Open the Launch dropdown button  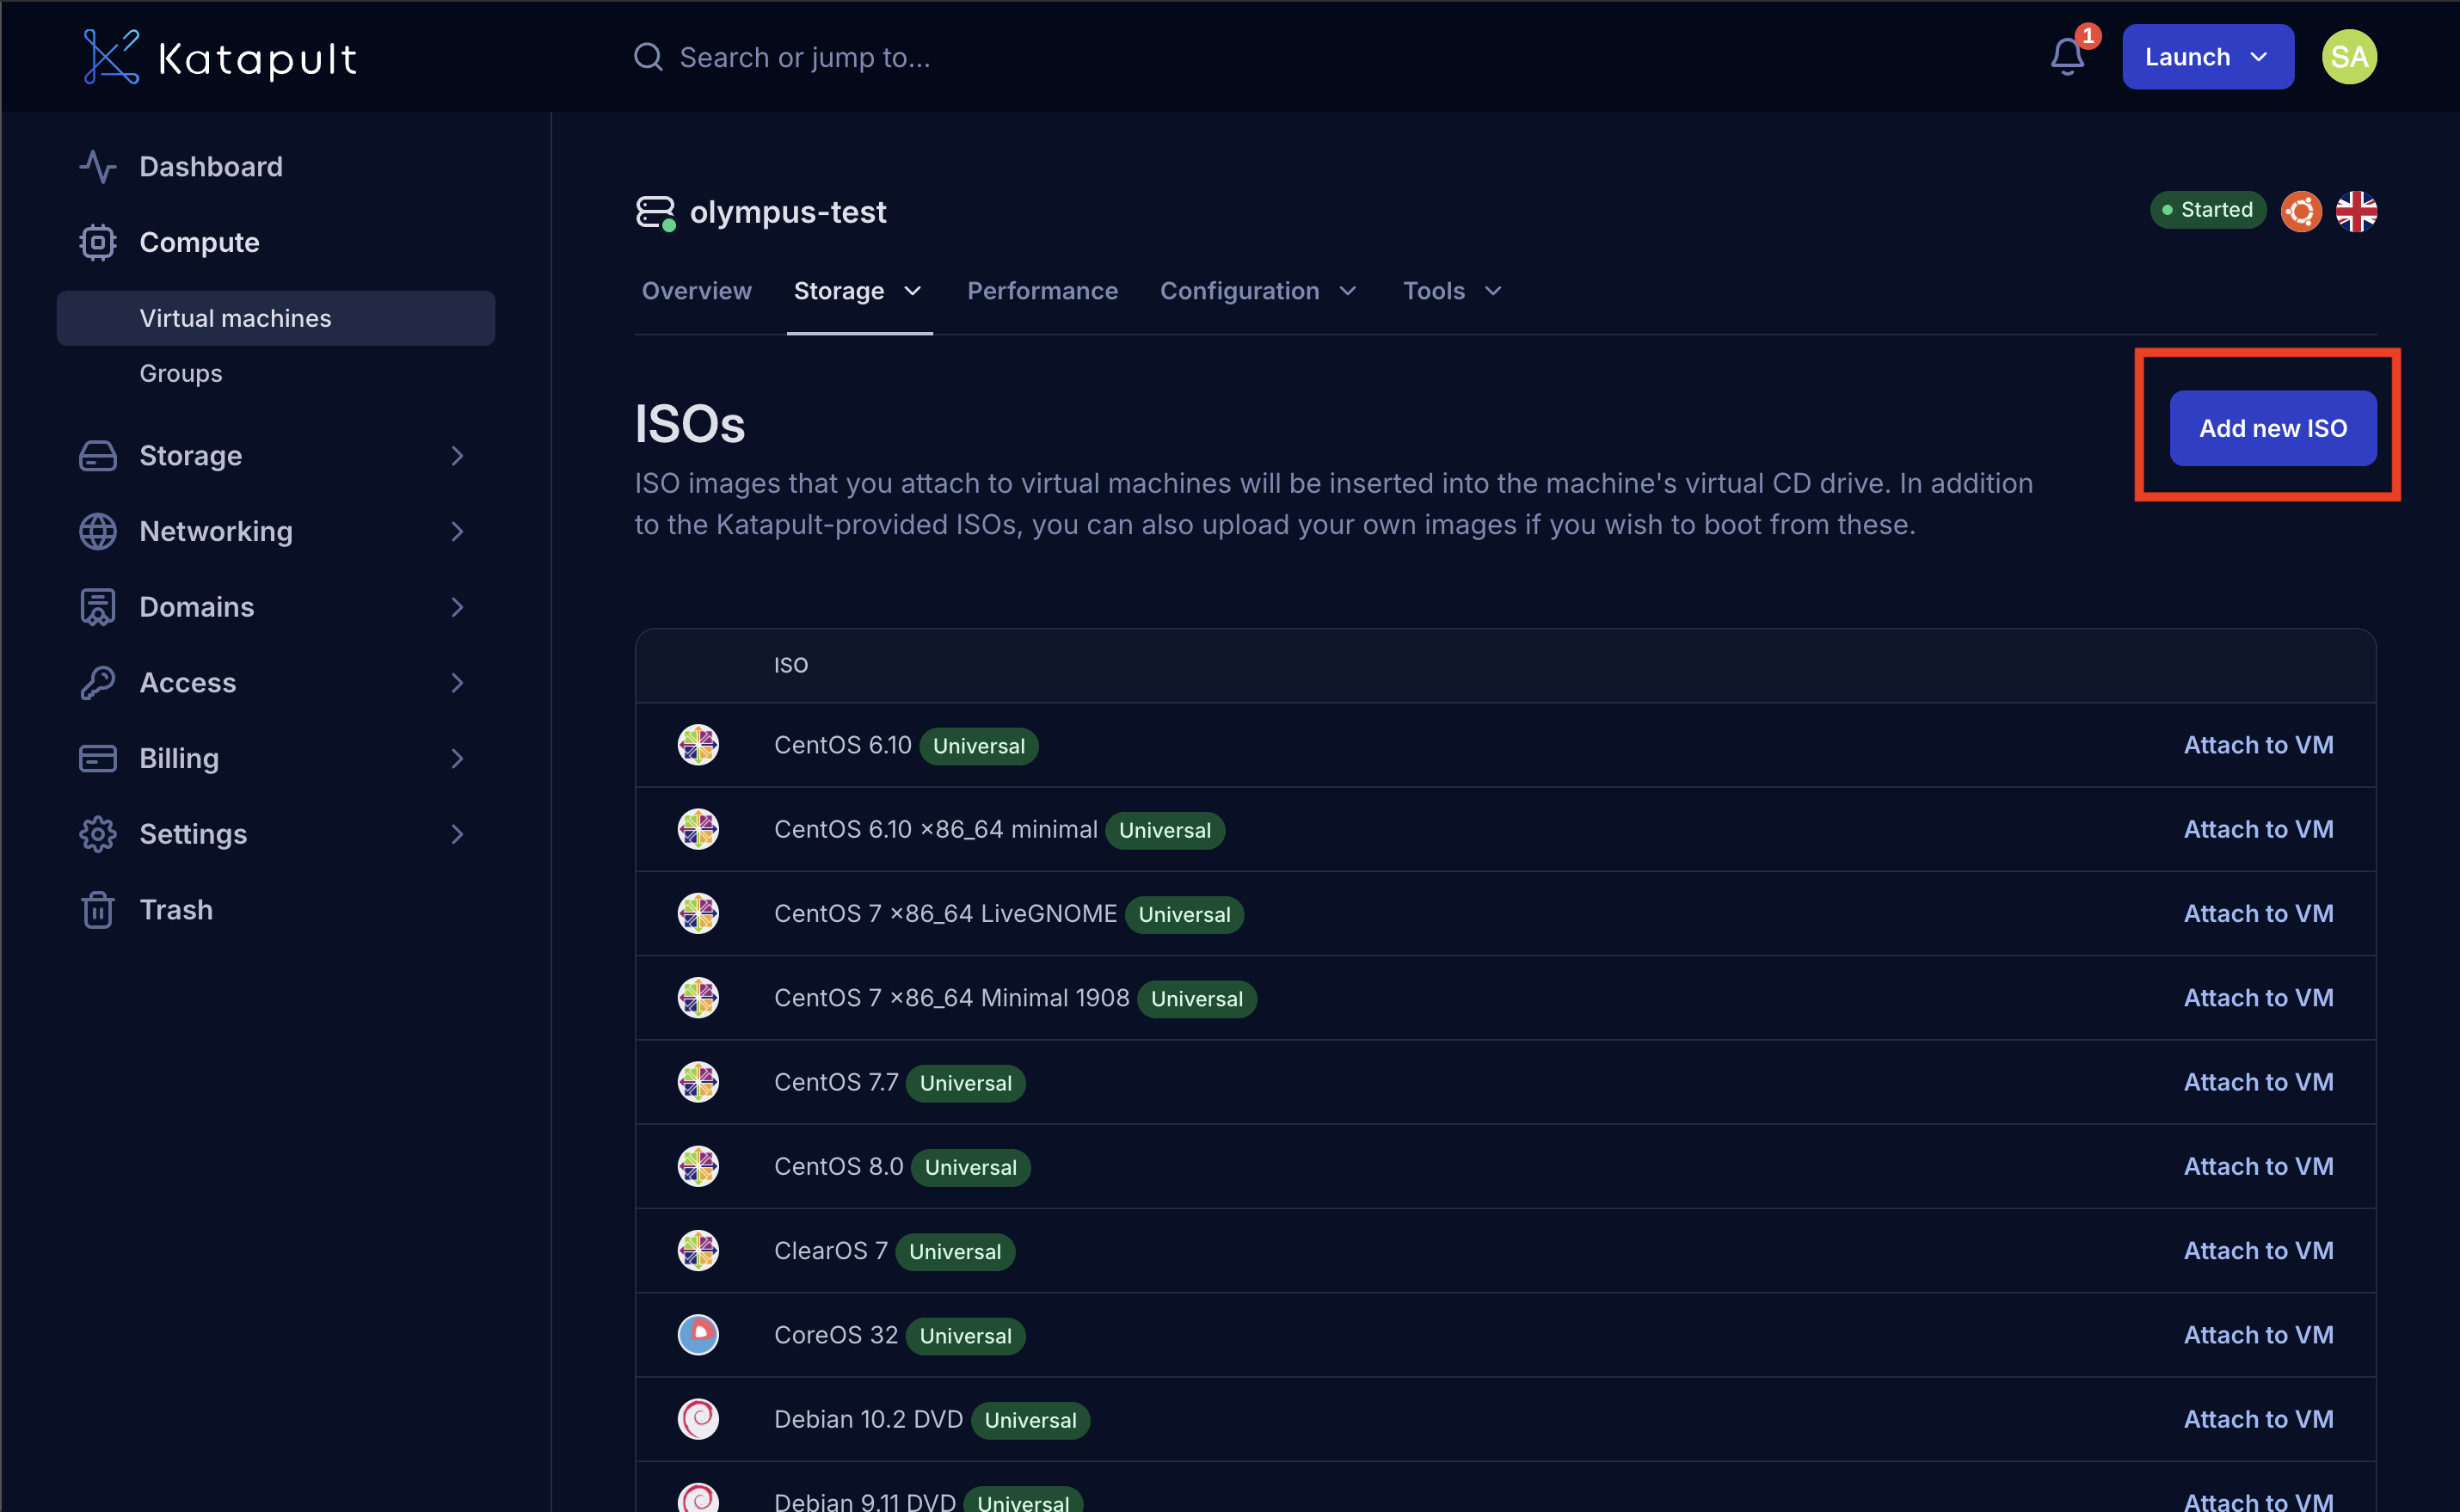2207,57
